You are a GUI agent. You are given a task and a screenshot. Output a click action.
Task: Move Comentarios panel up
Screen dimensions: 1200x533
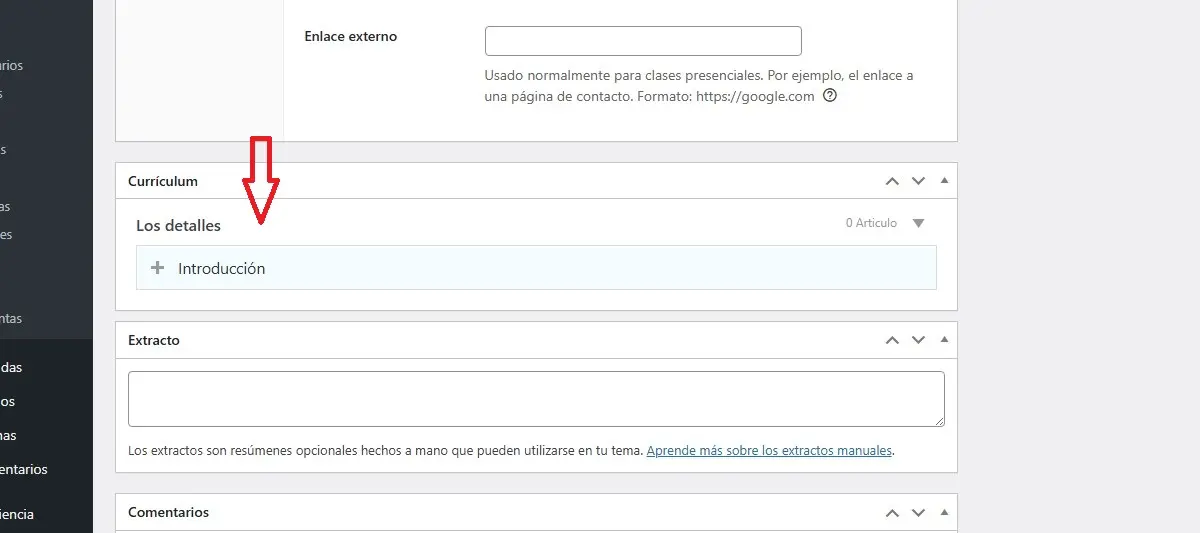(x=892, y=512)
